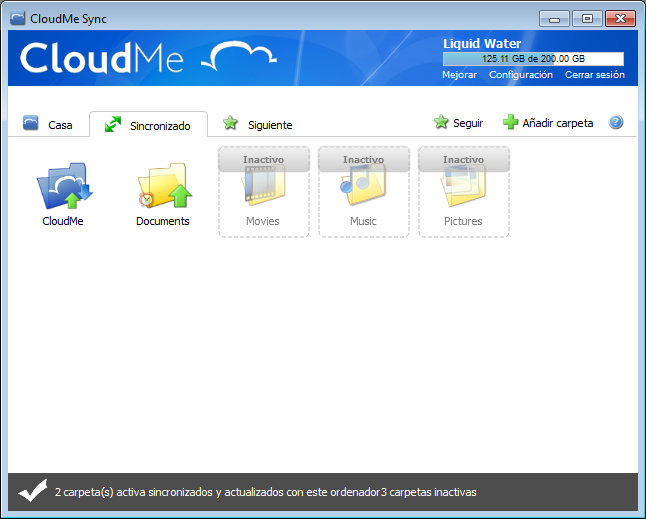Click the CloudMe folder name label

coord(63,221)
